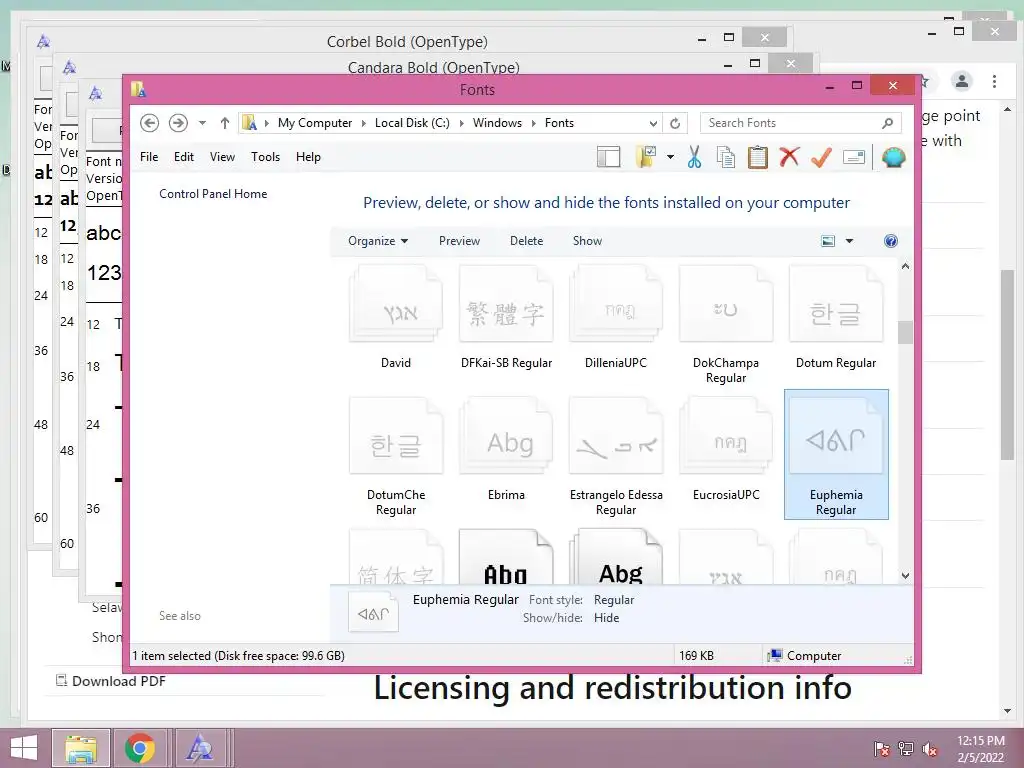Open the view options dropdown arrow
The height and width of the screenshot is (768, 1024).
850,241
